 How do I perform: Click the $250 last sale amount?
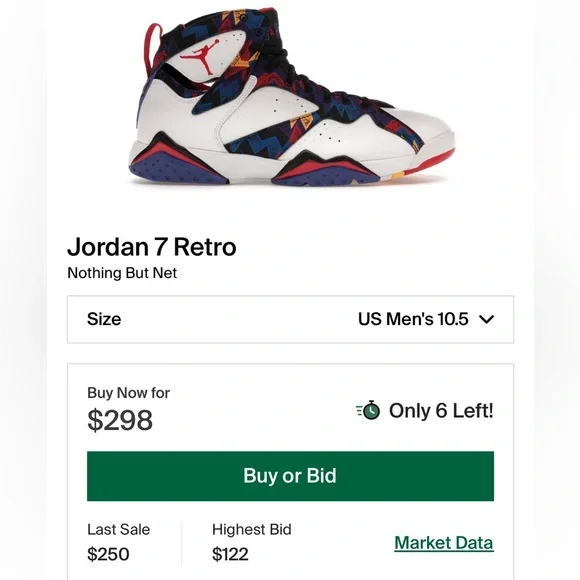(108, 554)
